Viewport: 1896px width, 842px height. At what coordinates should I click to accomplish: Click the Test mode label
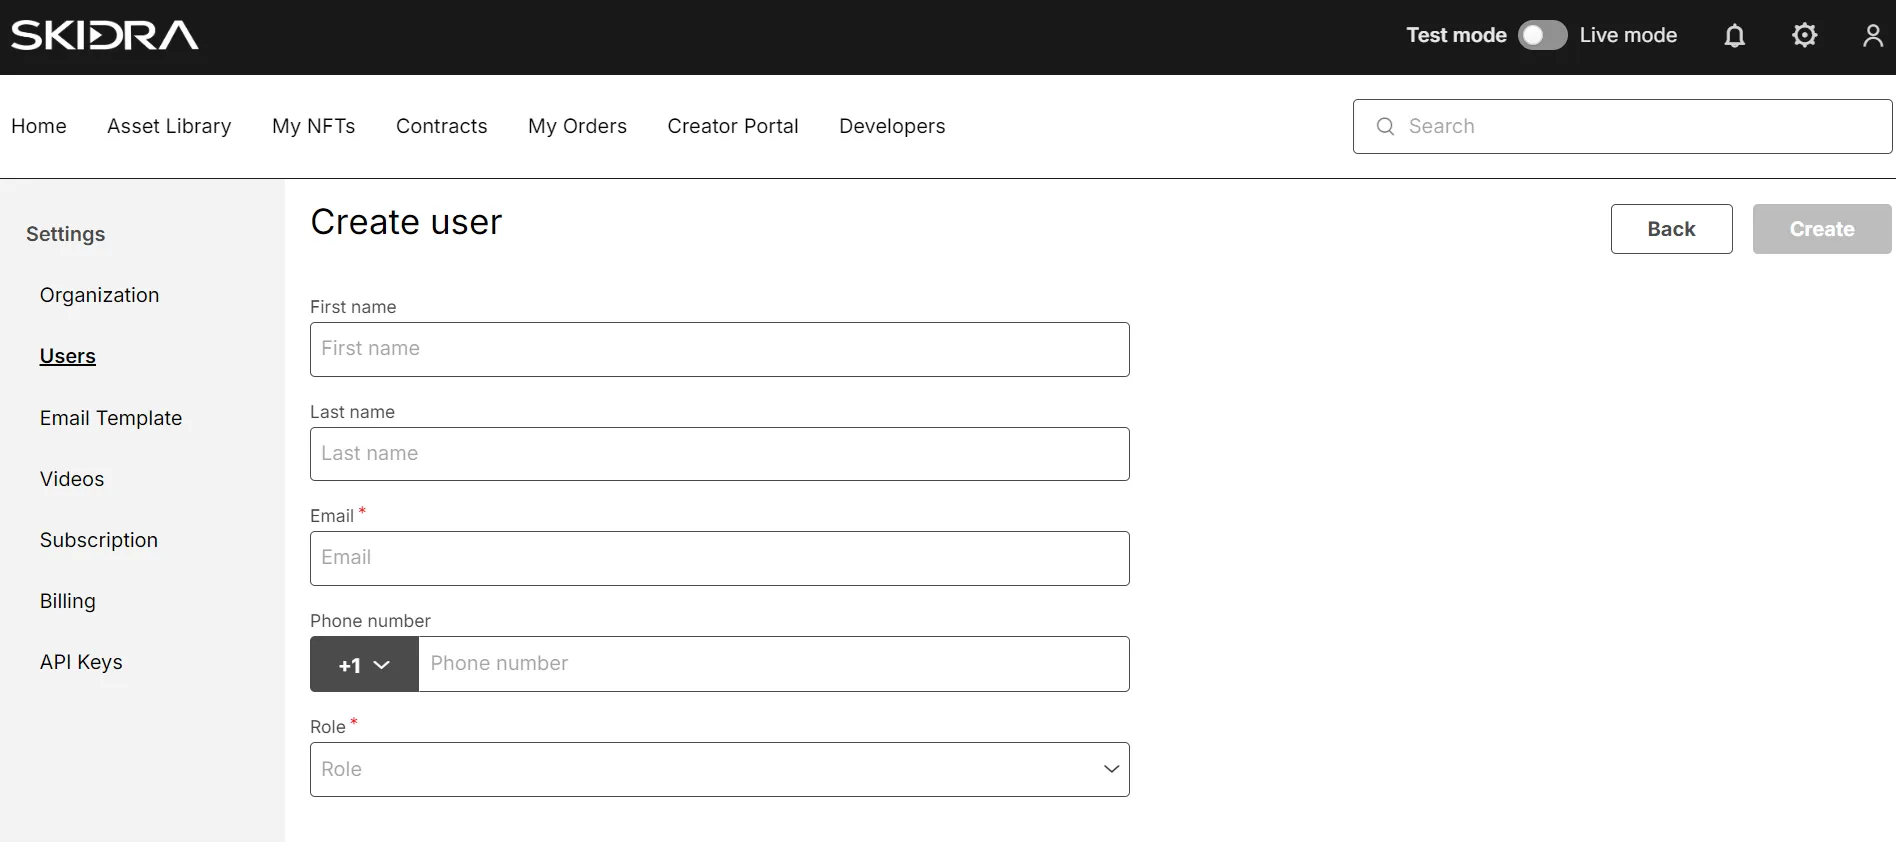pos(1456,35)
